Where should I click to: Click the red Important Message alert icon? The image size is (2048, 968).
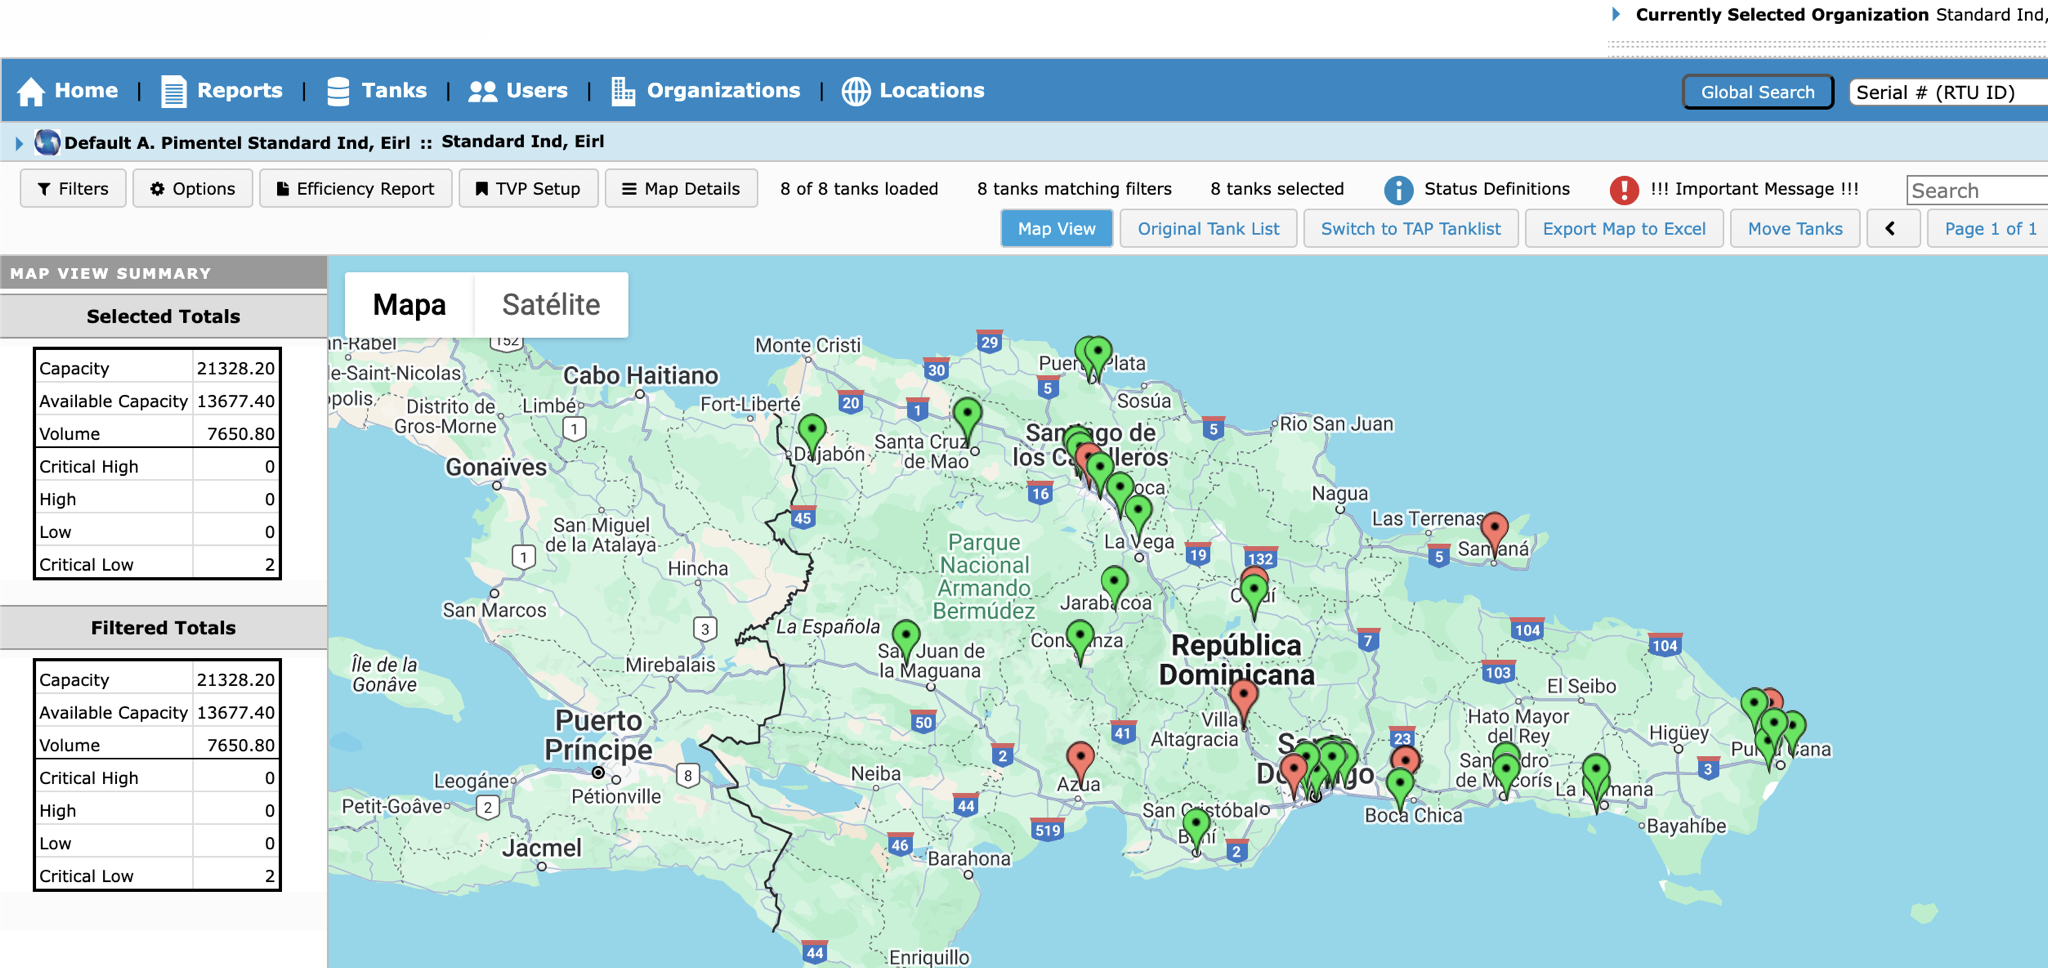coord(1624,189)
